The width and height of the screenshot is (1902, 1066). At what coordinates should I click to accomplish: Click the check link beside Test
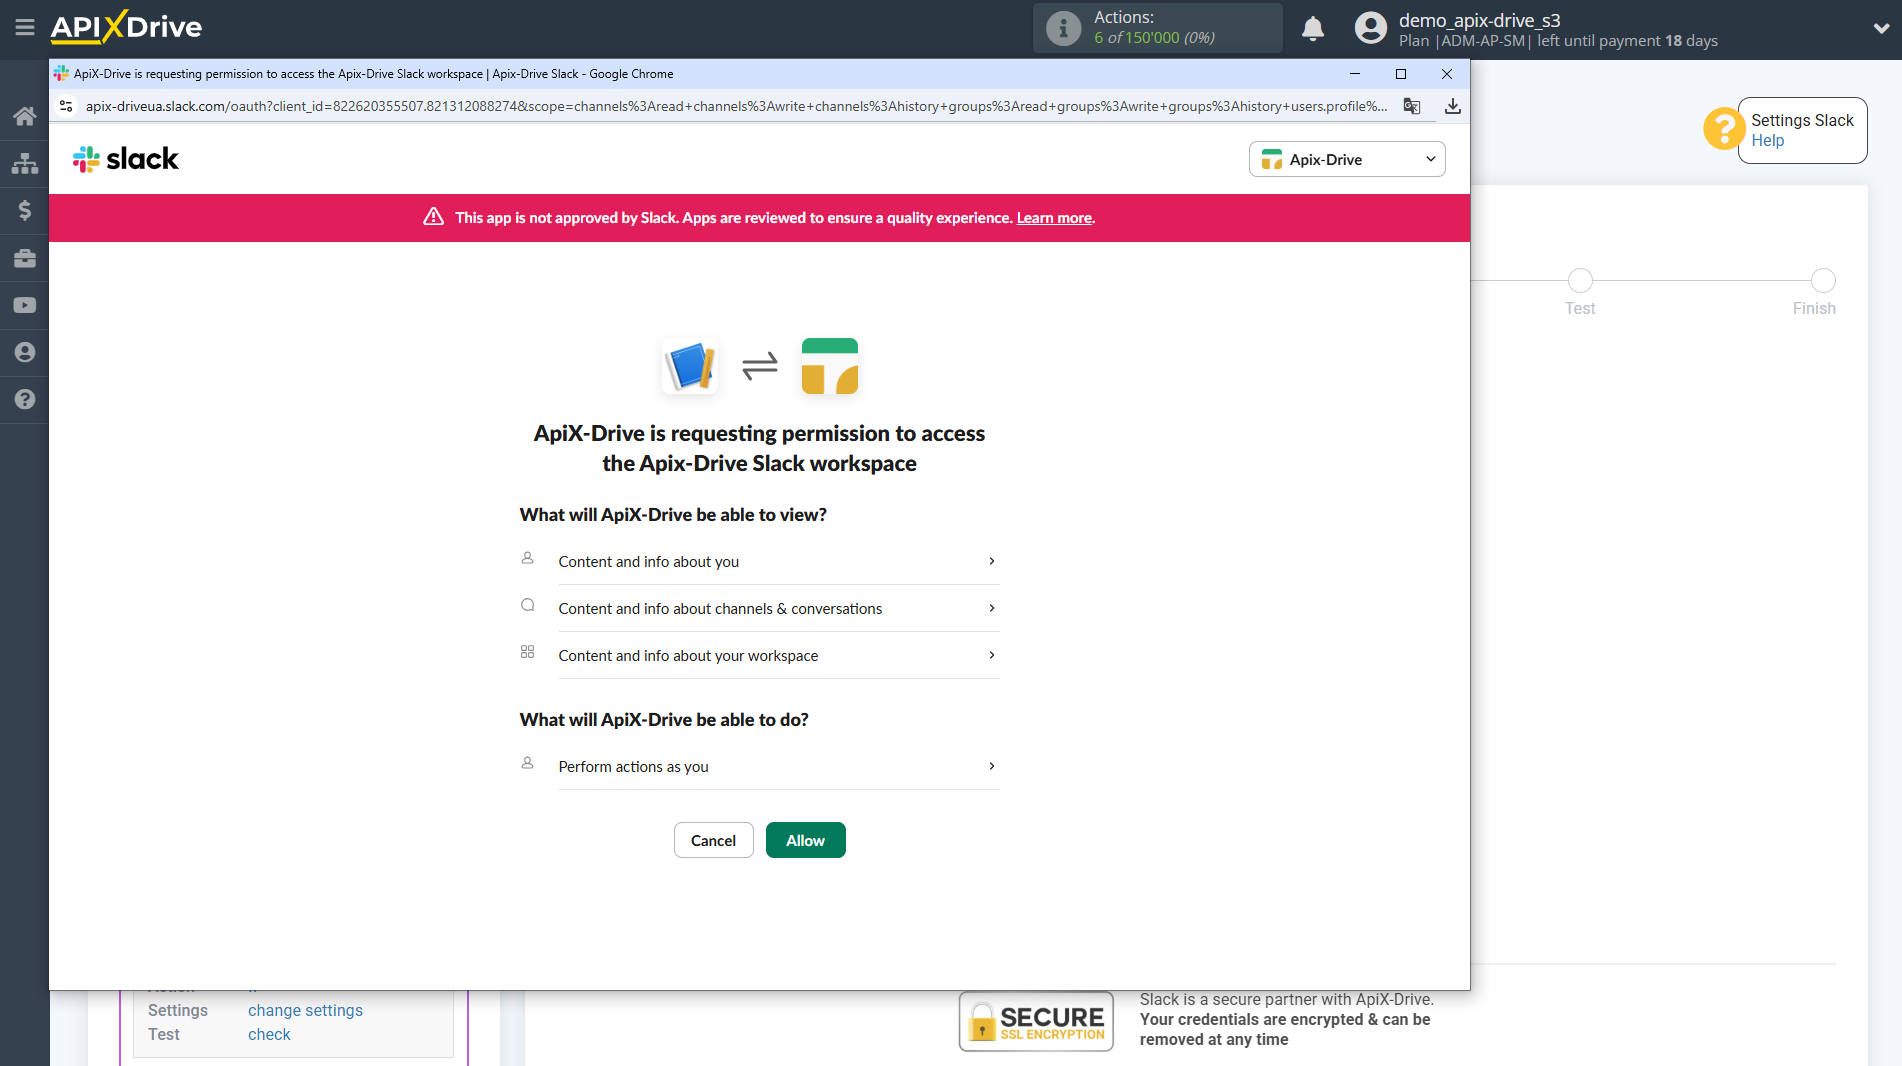269,1034
